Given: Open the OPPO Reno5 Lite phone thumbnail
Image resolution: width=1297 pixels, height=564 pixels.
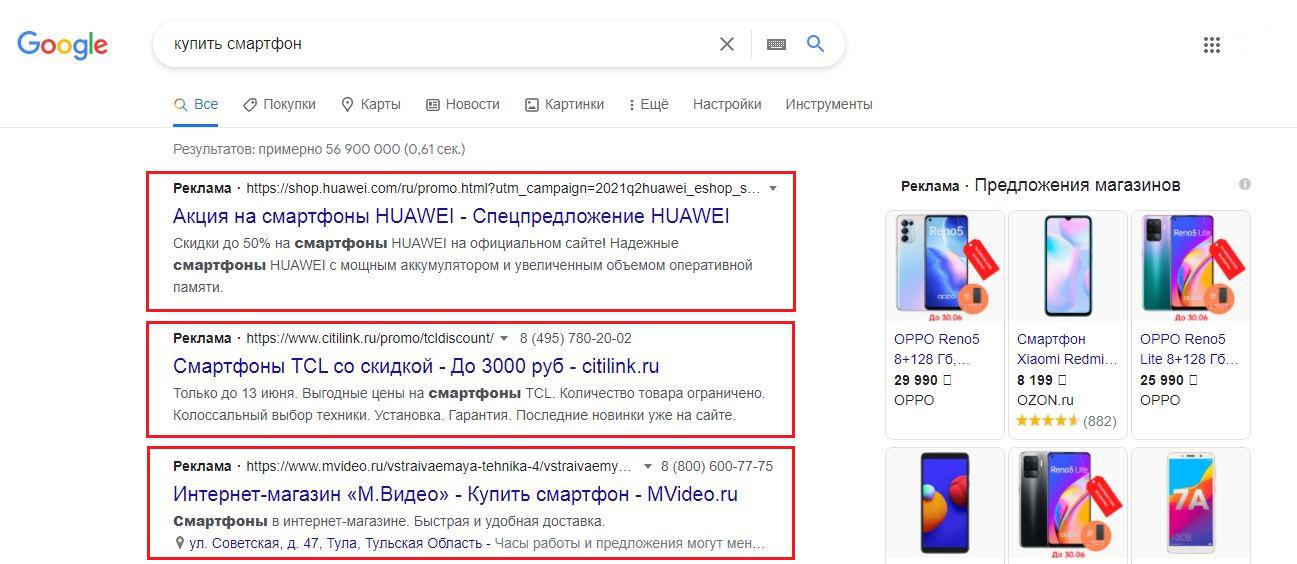Looking at the screenshot, I should [1190, 266].
